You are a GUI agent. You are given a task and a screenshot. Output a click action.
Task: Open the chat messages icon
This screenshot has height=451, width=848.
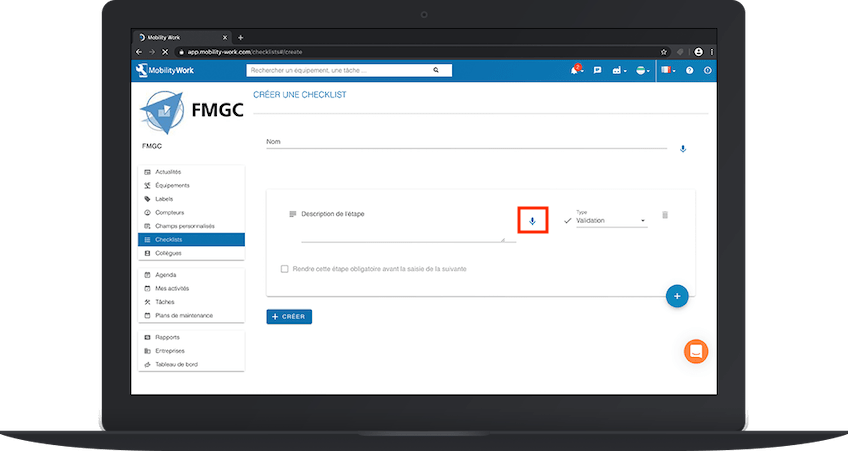coord(597,70)
